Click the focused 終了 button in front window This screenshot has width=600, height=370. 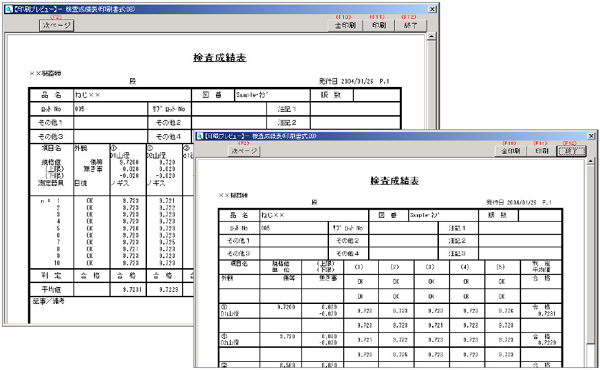(571, 151)
